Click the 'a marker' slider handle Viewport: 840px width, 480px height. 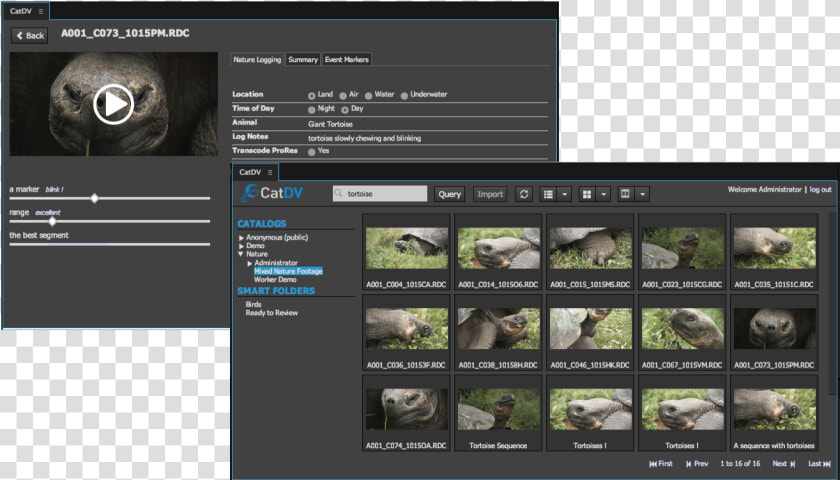tap(94, 198)
